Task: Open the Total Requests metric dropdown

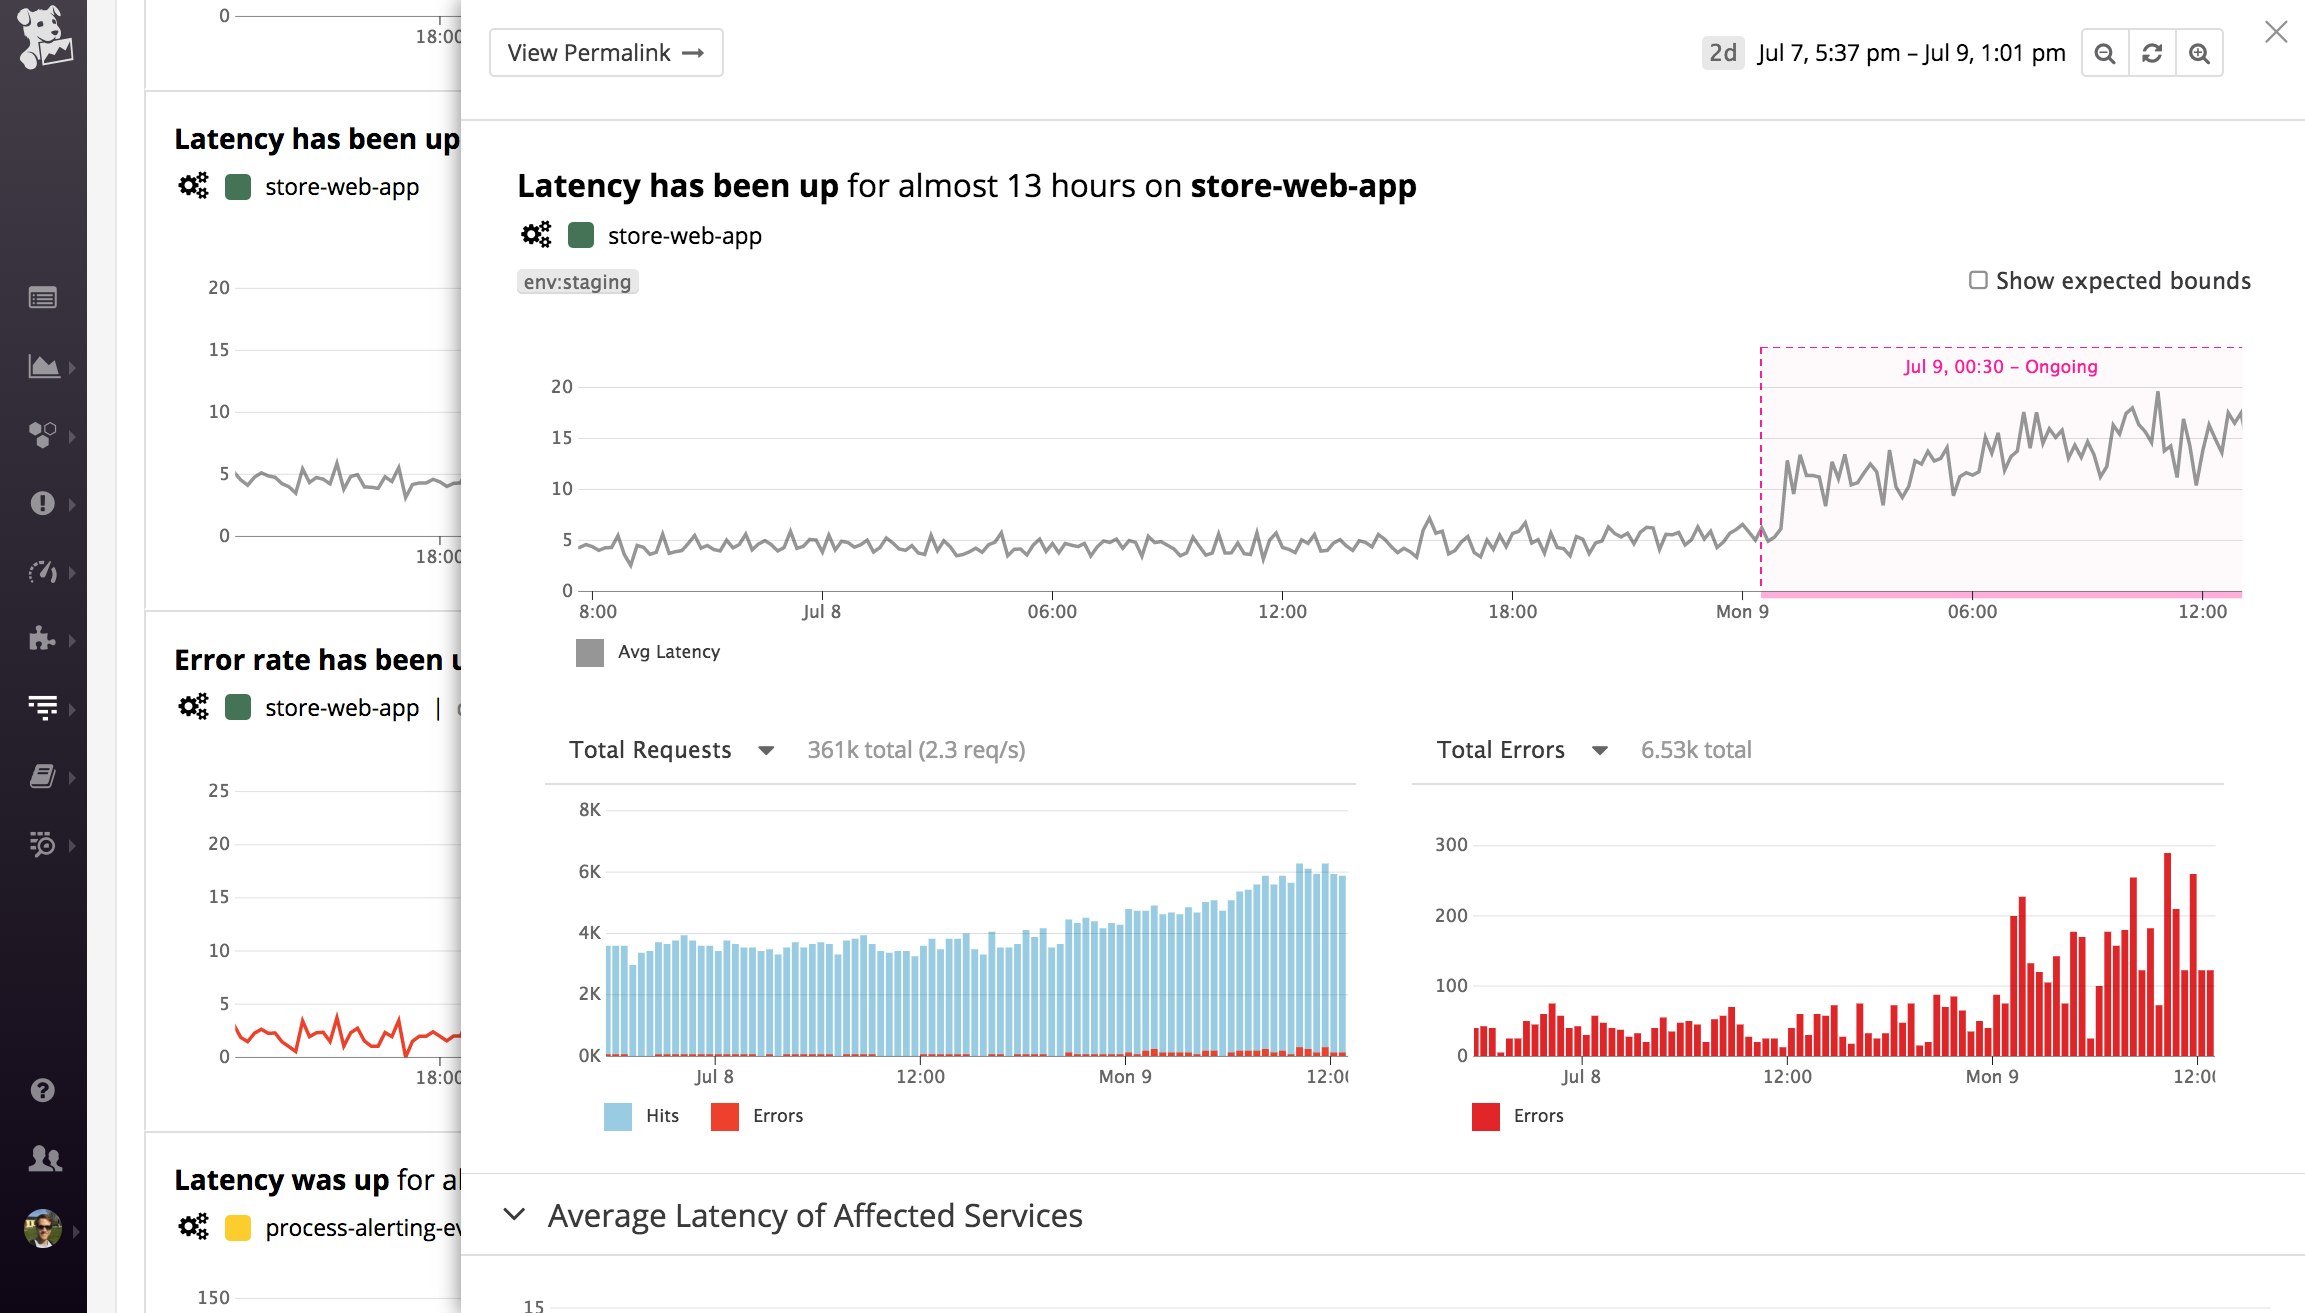Action: [x=766, y=749]
